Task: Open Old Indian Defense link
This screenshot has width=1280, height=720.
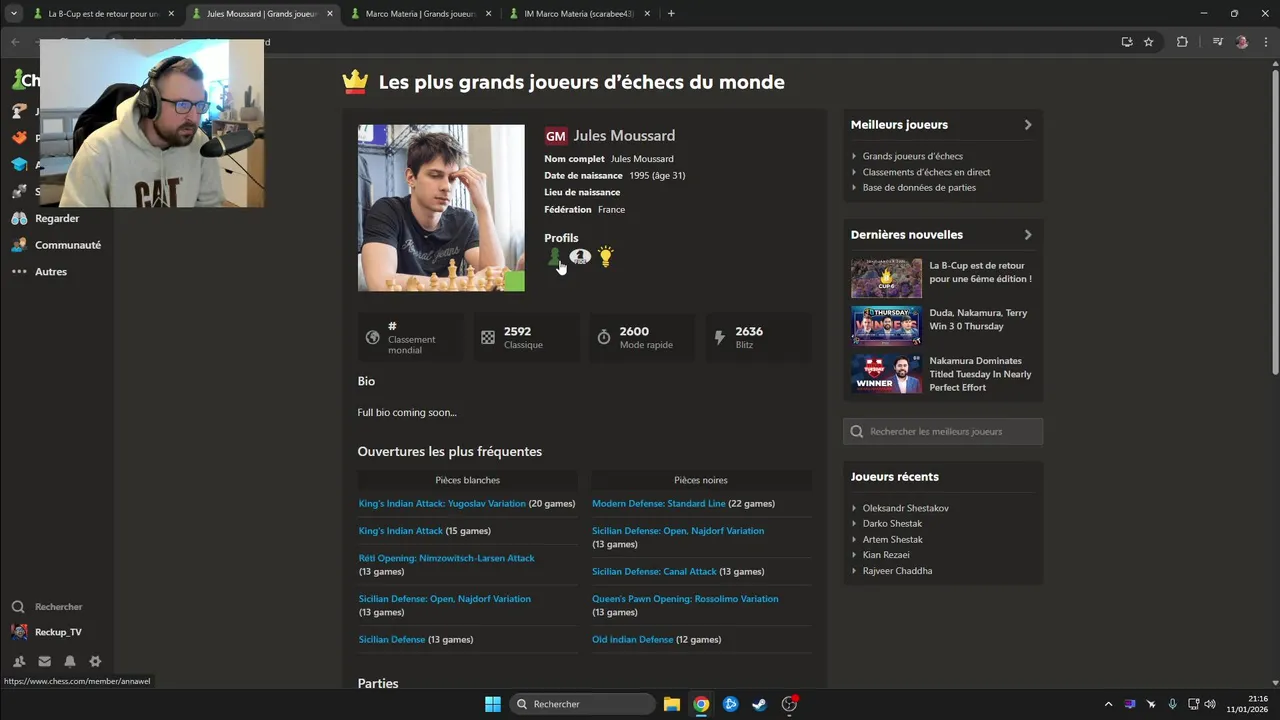Action: click(x=632, y=640)
